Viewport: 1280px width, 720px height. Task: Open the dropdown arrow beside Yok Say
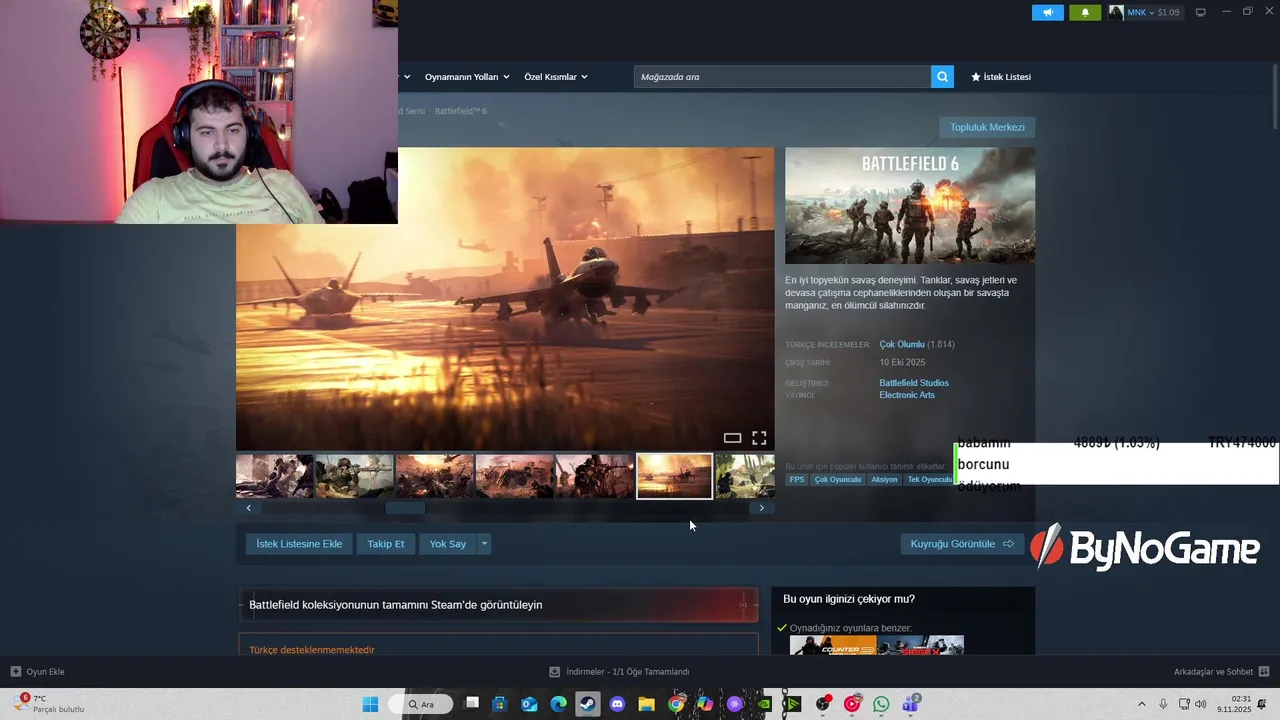pos(485,544)
